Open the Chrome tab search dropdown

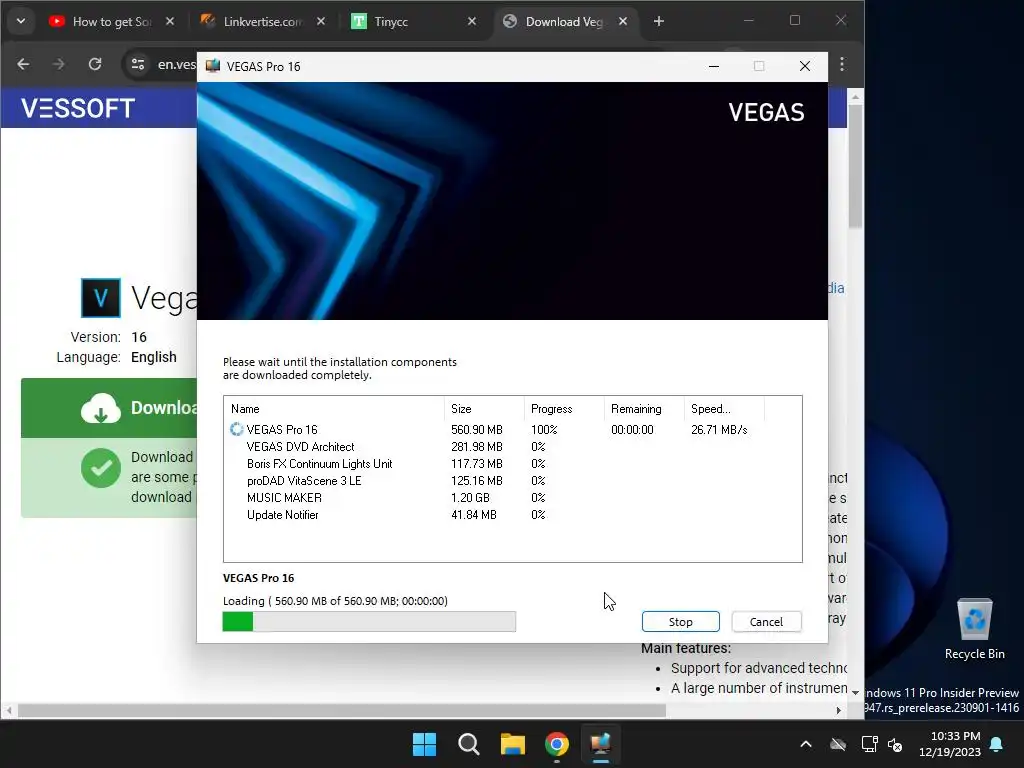pos(21,22)
